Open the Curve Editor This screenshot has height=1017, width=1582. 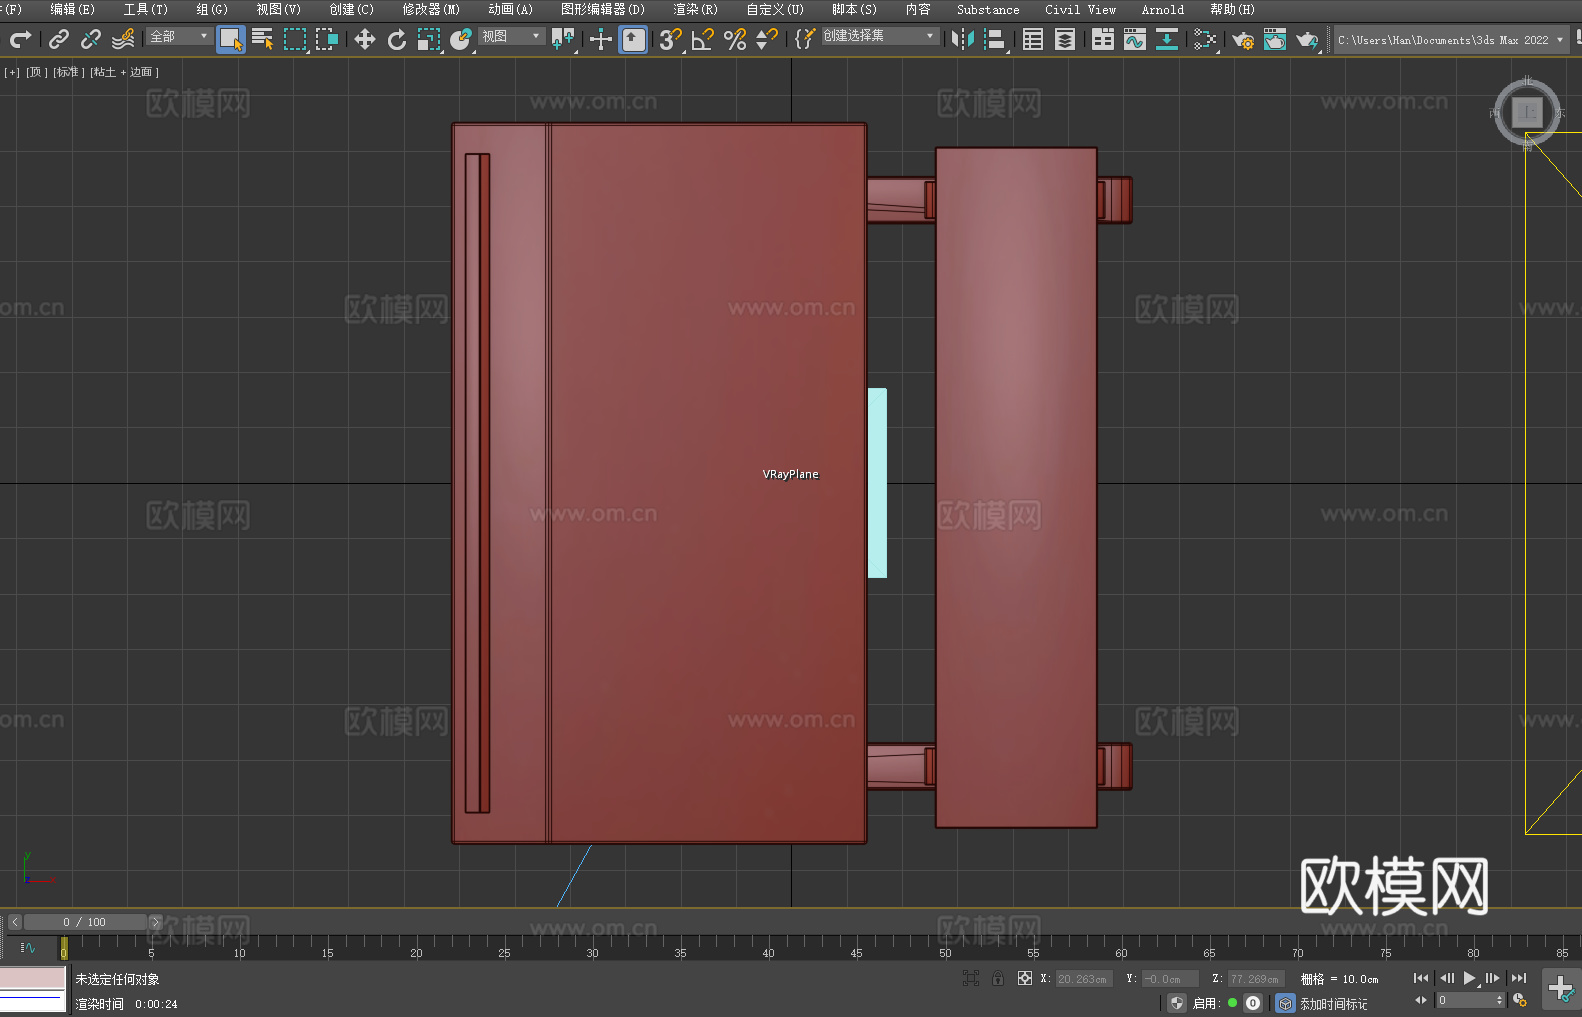coord(1135,39)
